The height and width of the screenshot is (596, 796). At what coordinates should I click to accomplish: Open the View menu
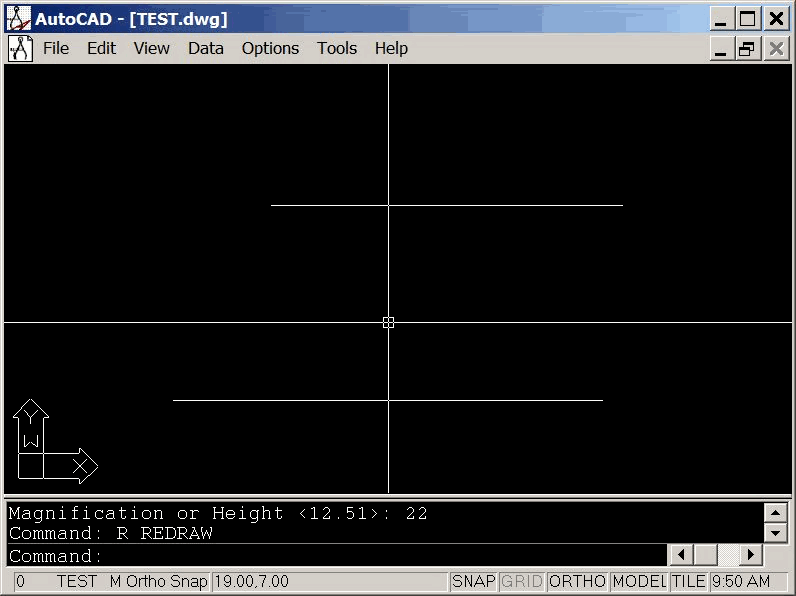point(151,48)
